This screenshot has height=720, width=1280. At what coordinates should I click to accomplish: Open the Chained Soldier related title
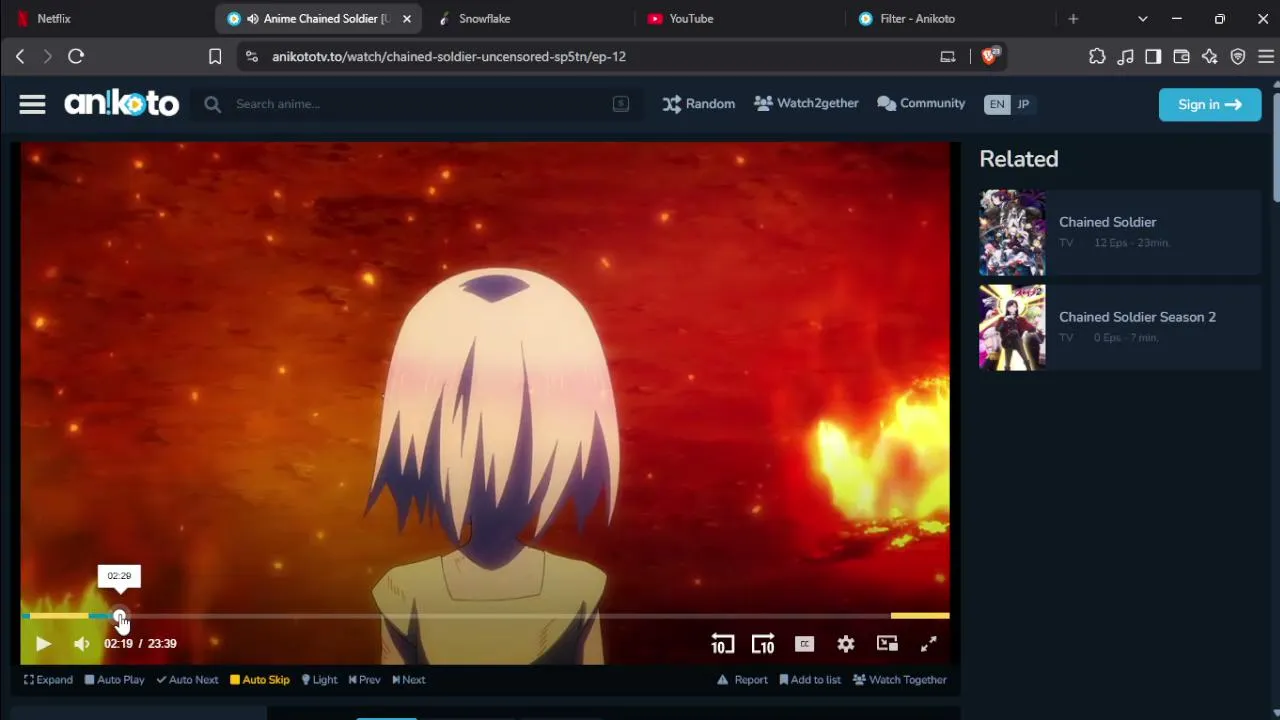tap(1107, 222)
